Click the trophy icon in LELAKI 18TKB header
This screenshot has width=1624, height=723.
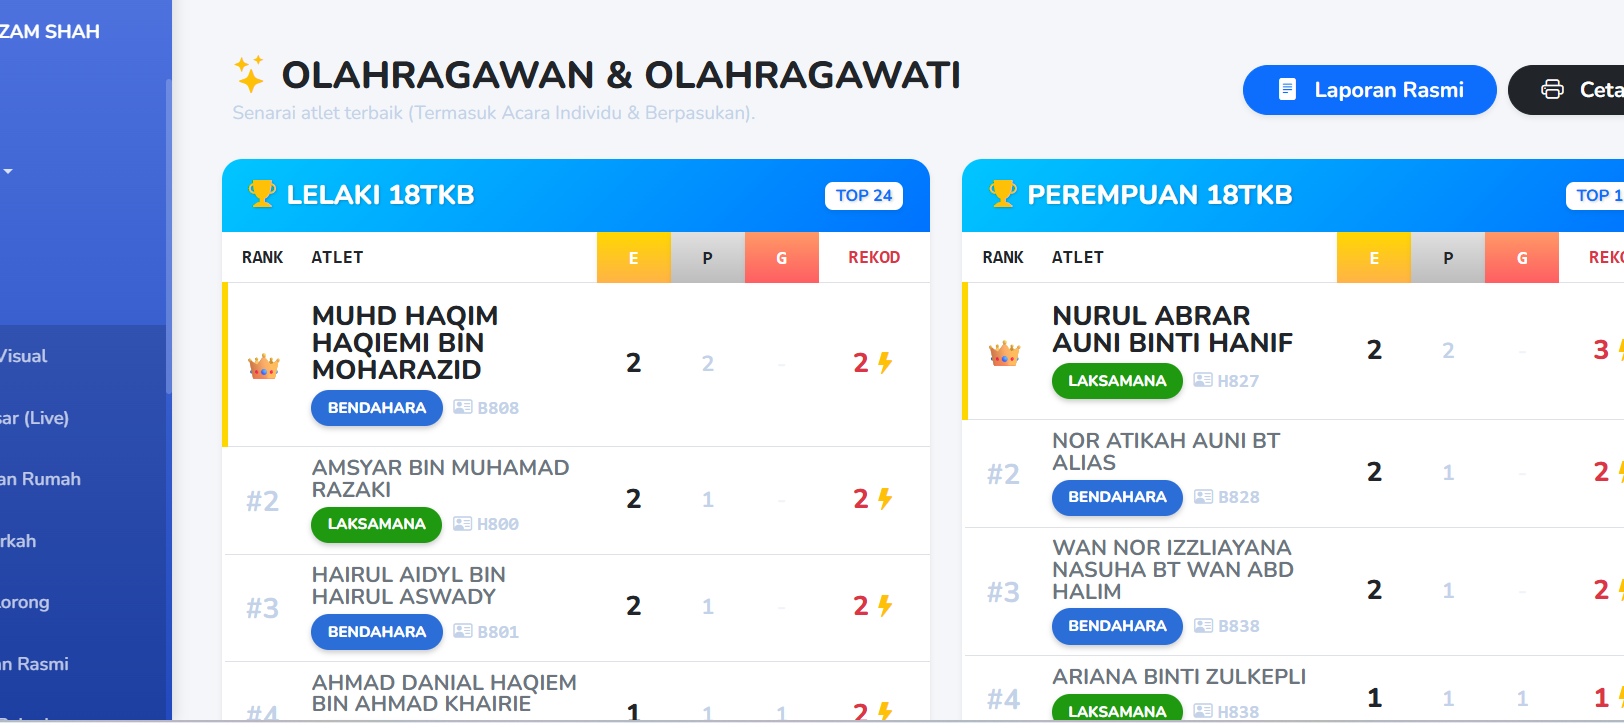tap(262, 193)
